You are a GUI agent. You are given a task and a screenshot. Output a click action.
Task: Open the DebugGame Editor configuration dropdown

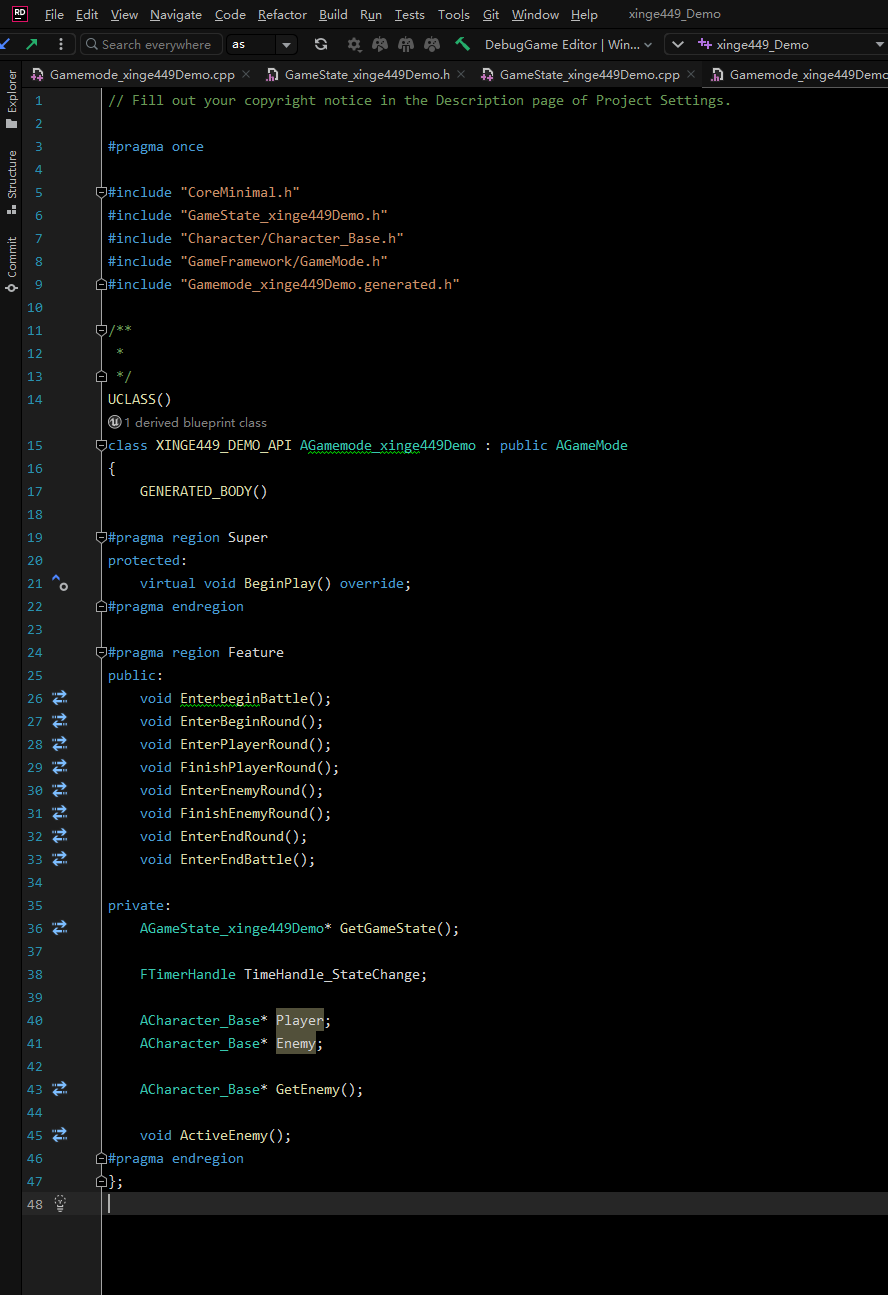point(568,44)
